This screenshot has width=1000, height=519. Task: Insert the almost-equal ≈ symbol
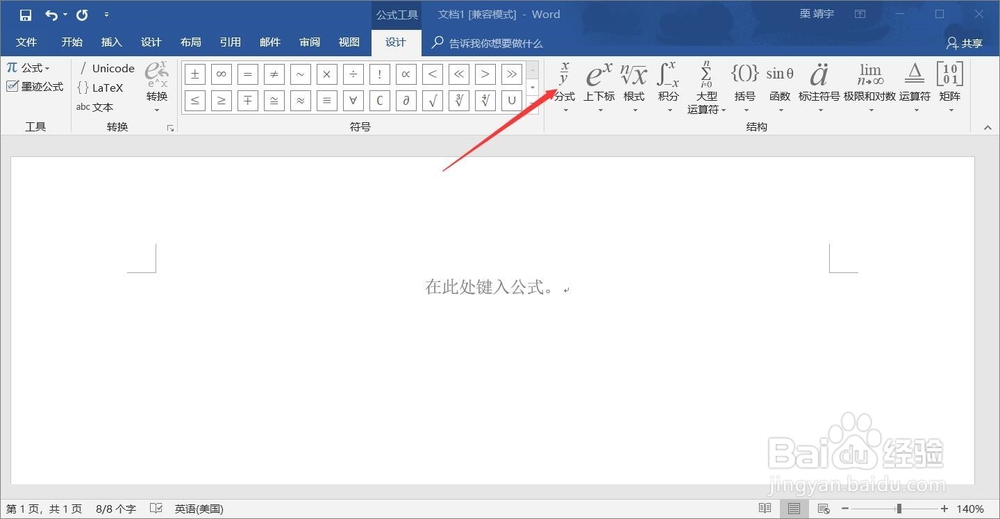coord(300,101)
